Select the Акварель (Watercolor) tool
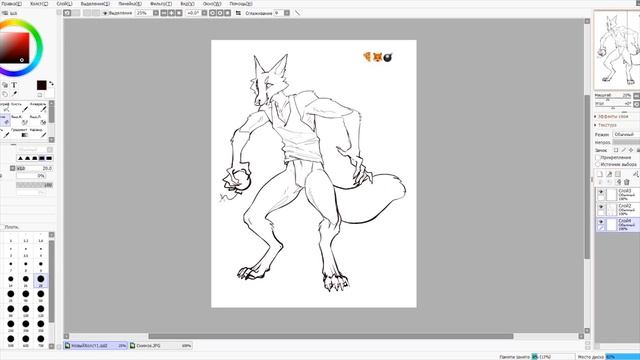The image size is (640, 360). (x=38, y=107)
